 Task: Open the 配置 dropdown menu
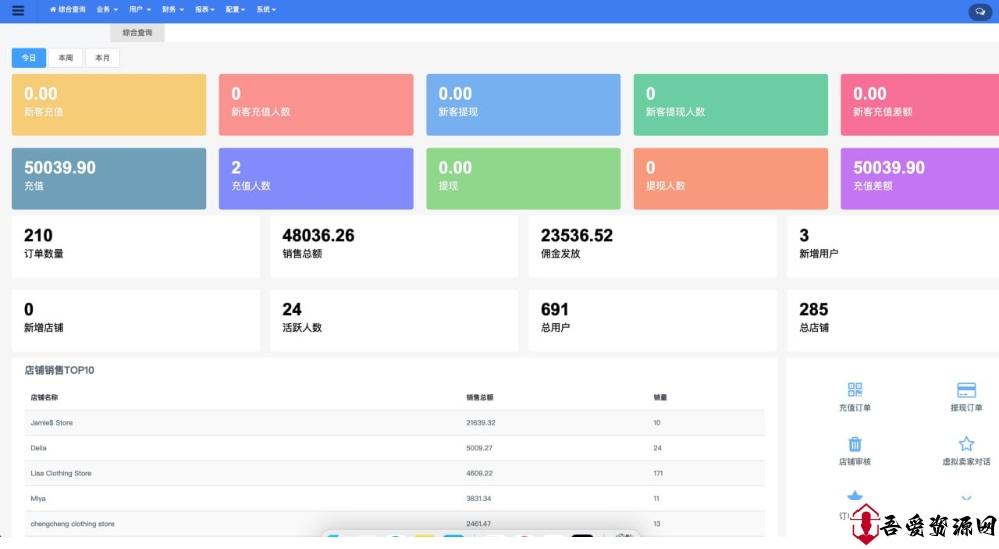[235, 9]
